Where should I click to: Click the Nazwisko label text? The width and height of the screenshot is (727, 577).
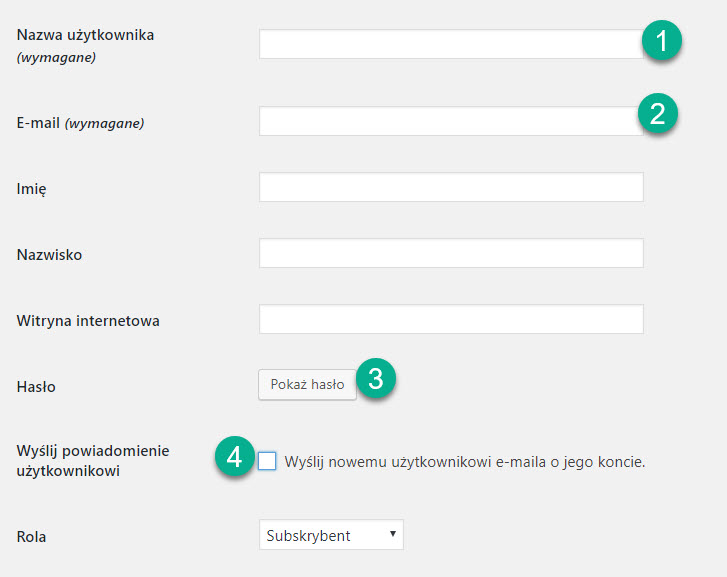[49, 255]
